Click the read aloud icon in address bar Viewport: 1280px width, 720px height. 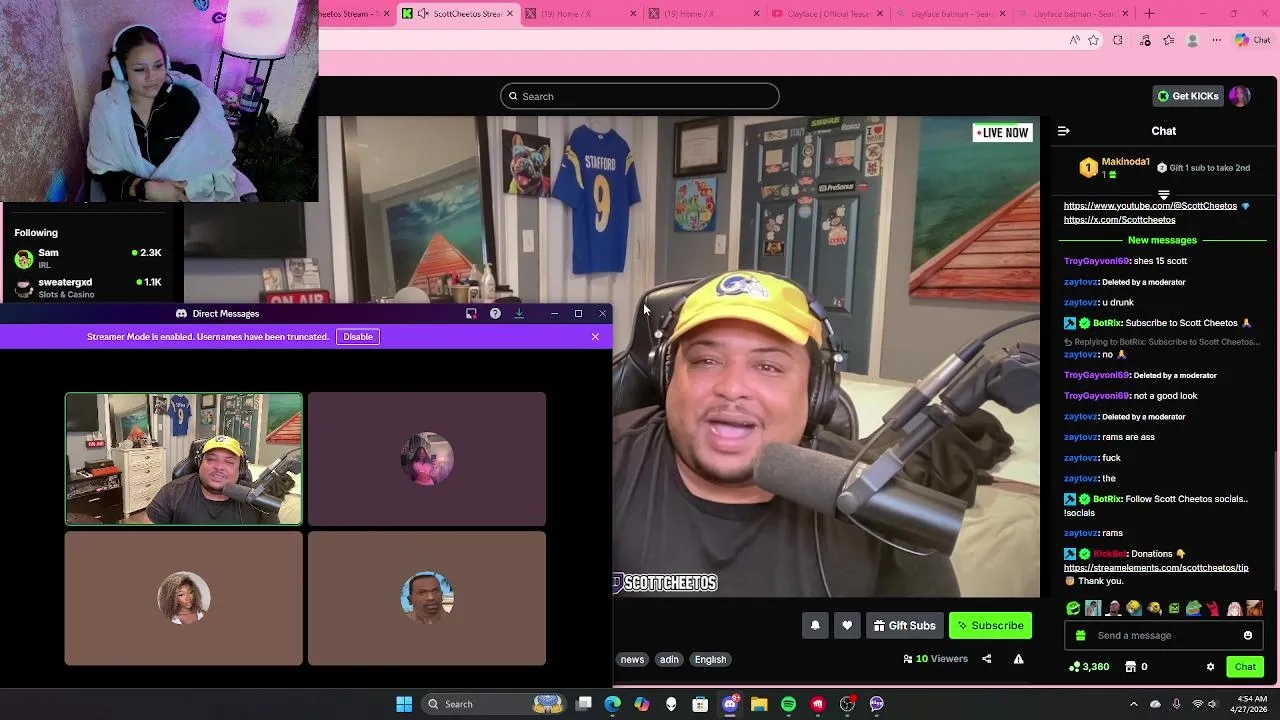[x=1074, y=41]
